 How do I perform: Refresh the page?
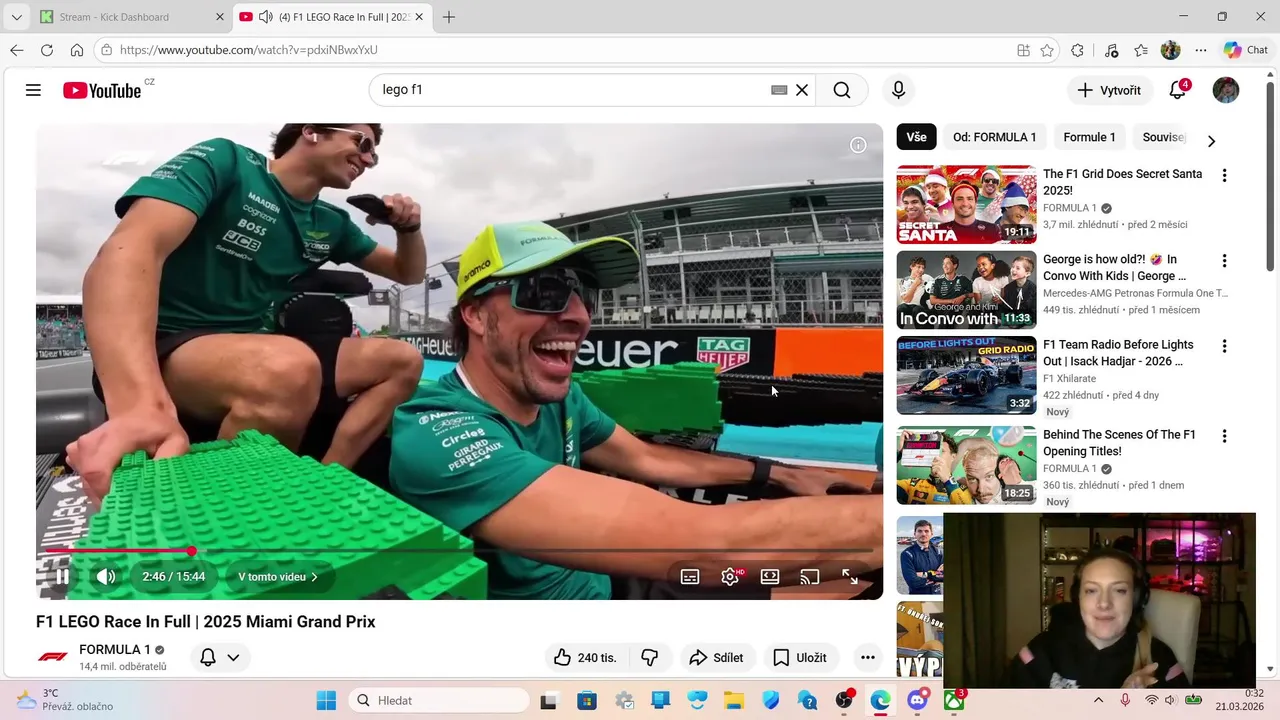pyautogui.click(x=47, y=50)
